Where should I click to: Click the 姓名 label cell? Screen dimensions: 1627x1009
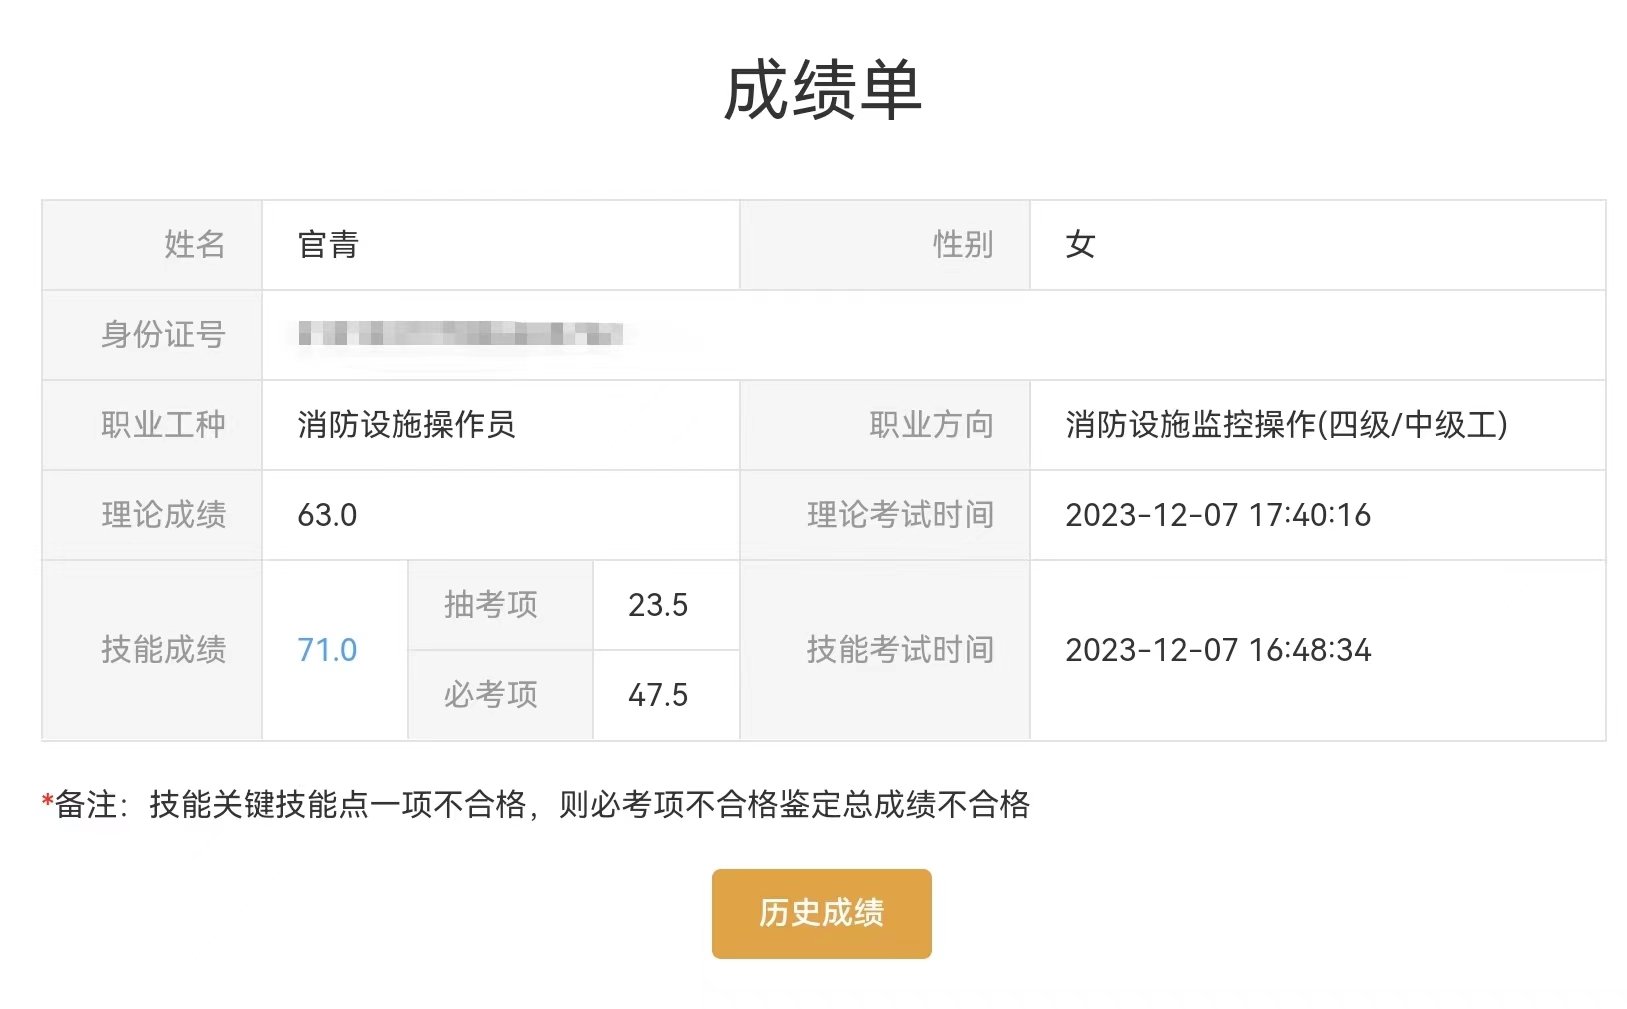point(152,245)
